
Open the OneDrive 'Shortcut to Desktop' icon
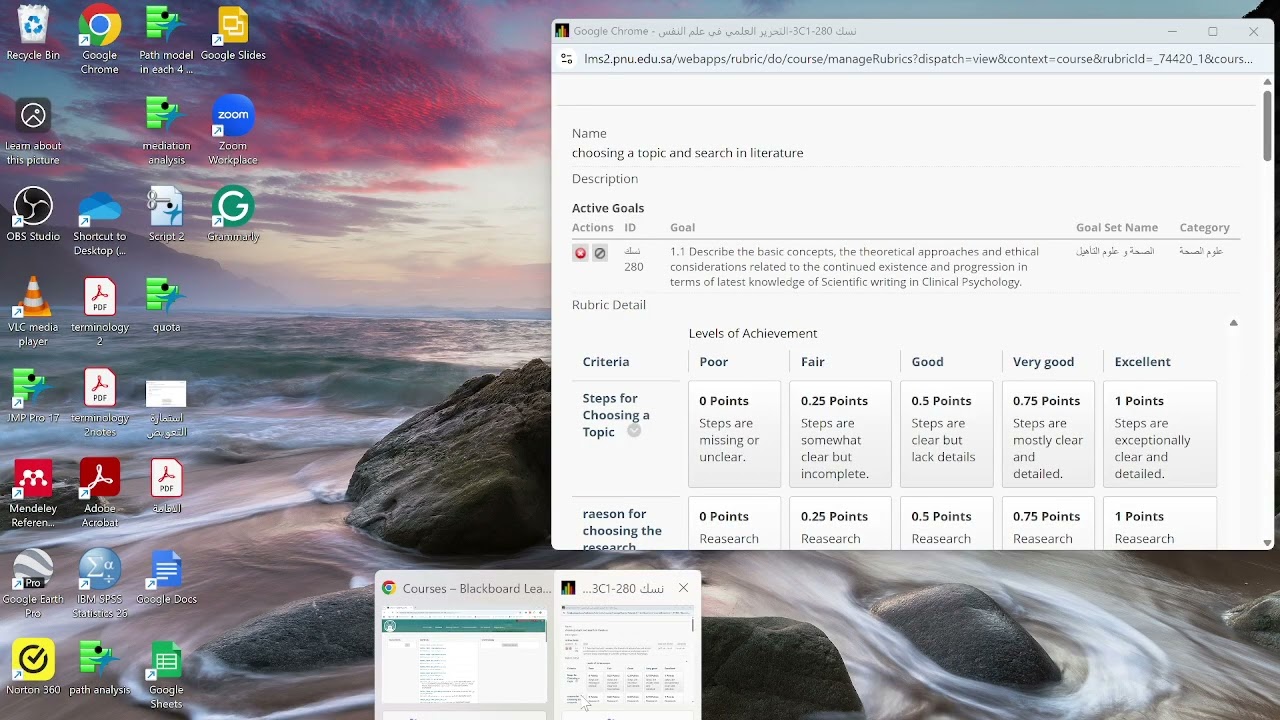pos(100,222)
